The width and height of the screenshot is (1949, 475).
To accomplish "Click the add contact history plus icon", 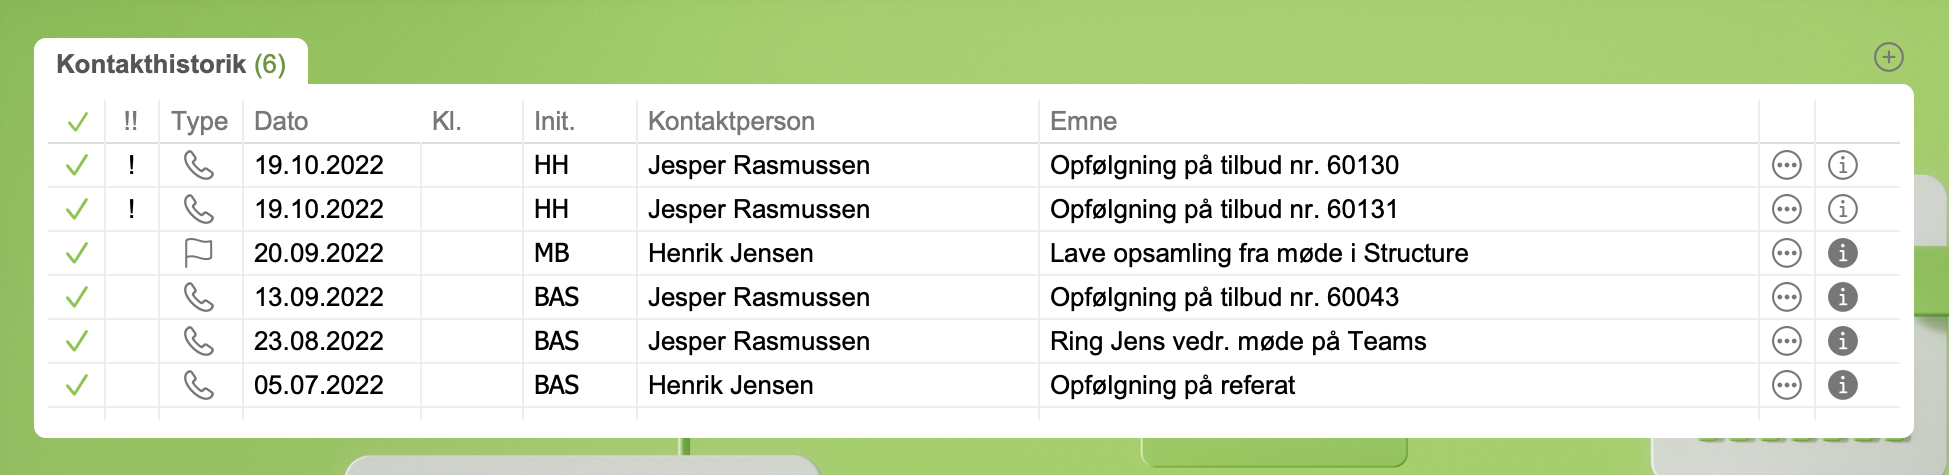I will click(x=1888, y=58).
